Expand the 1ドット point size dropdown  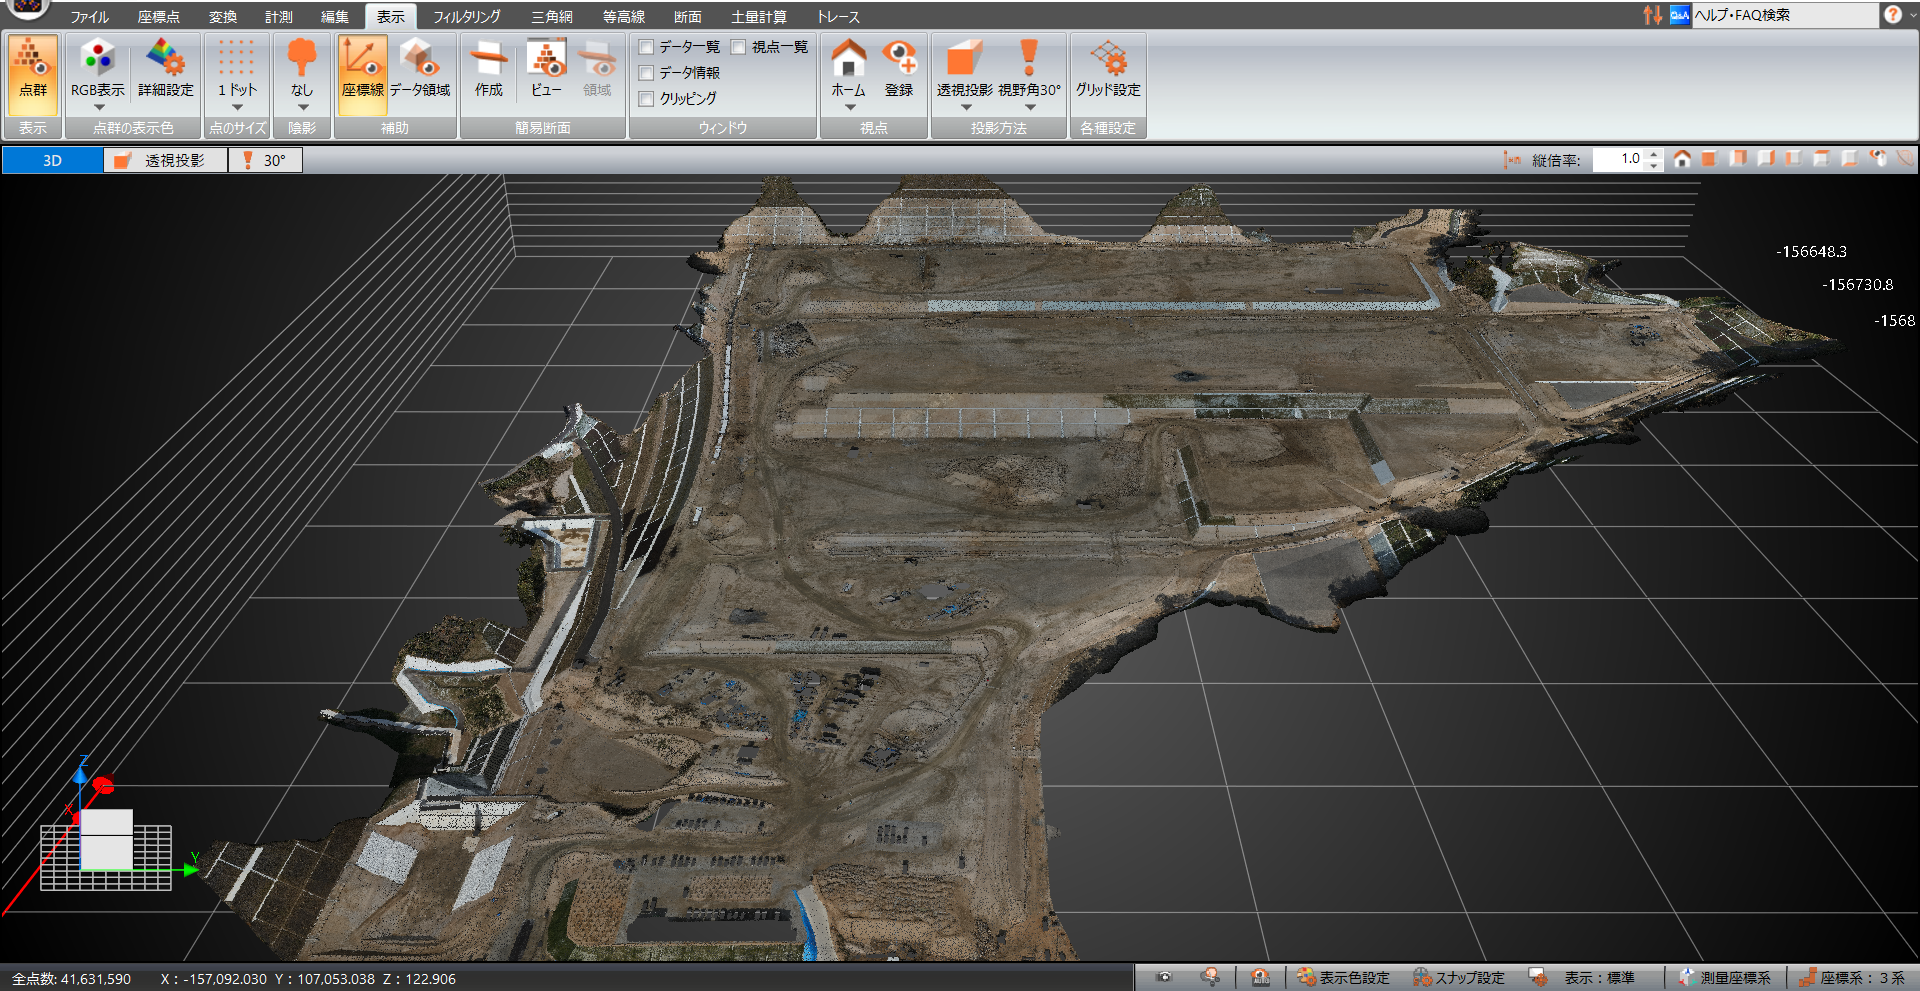(x=237, y=107)
